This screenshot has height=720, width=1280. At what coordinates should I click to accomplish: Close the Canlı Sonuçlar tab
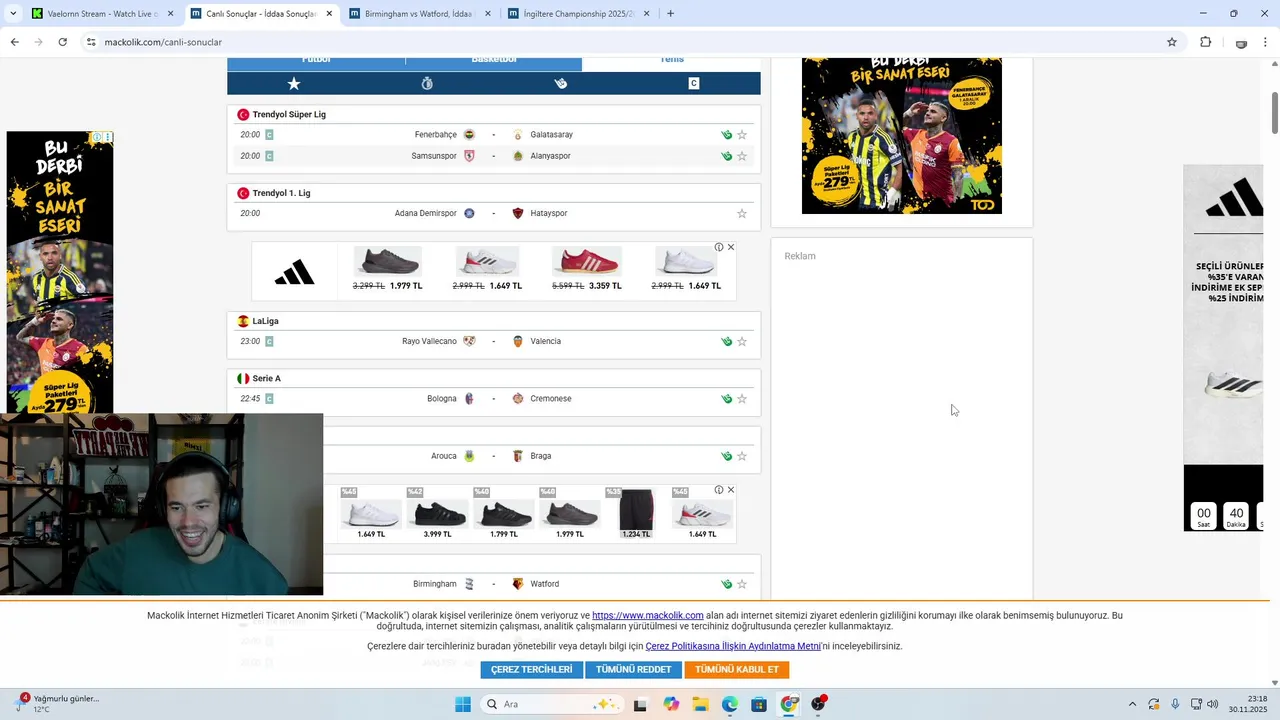[329, 14]
